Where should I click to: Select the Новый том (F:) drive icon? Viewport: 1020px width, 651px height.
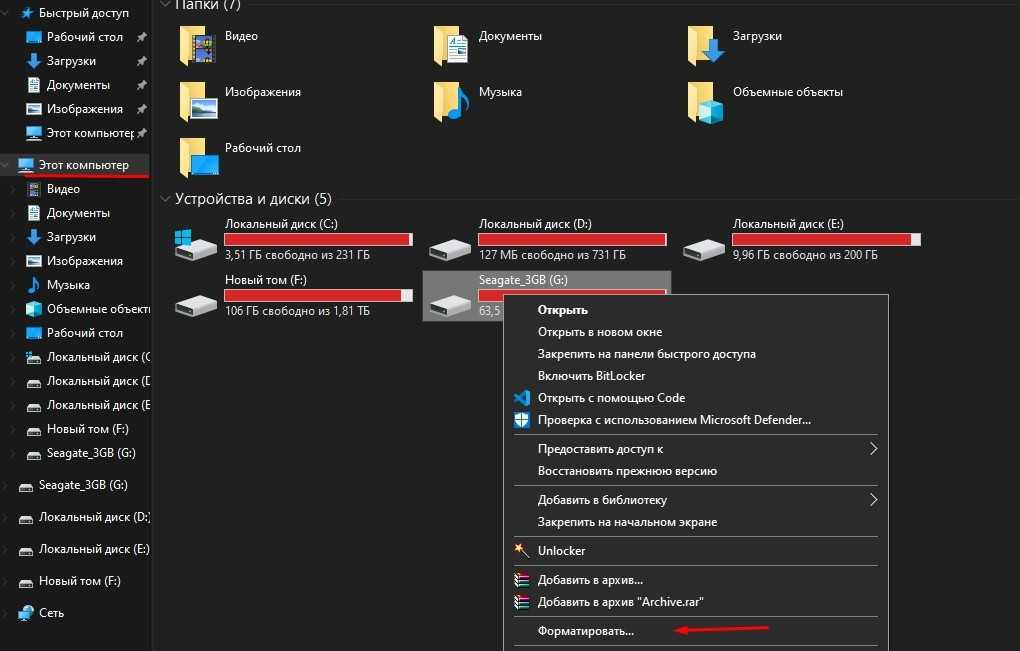(194, 301)
